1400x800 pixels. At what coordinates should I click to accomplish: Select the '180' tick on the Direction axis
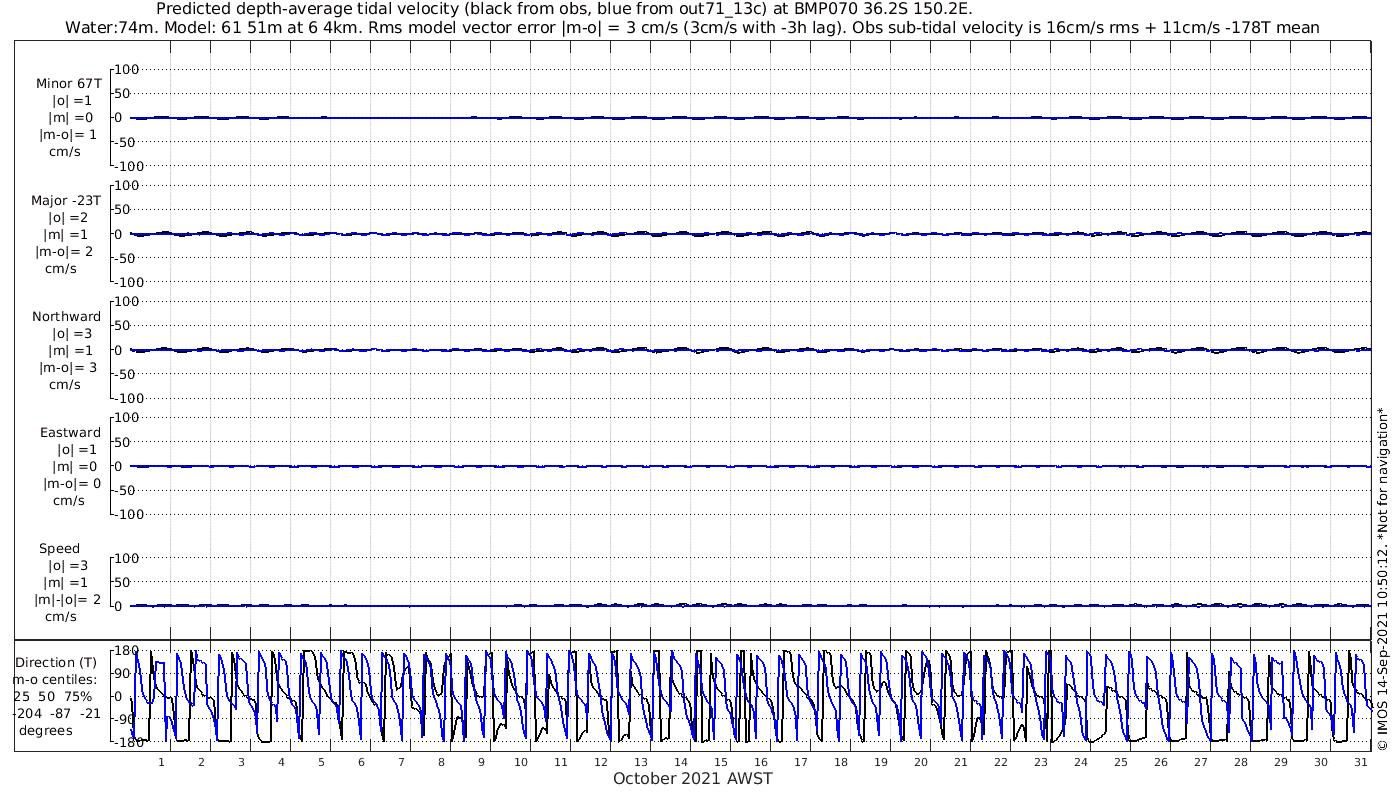(x=127, y=652)
